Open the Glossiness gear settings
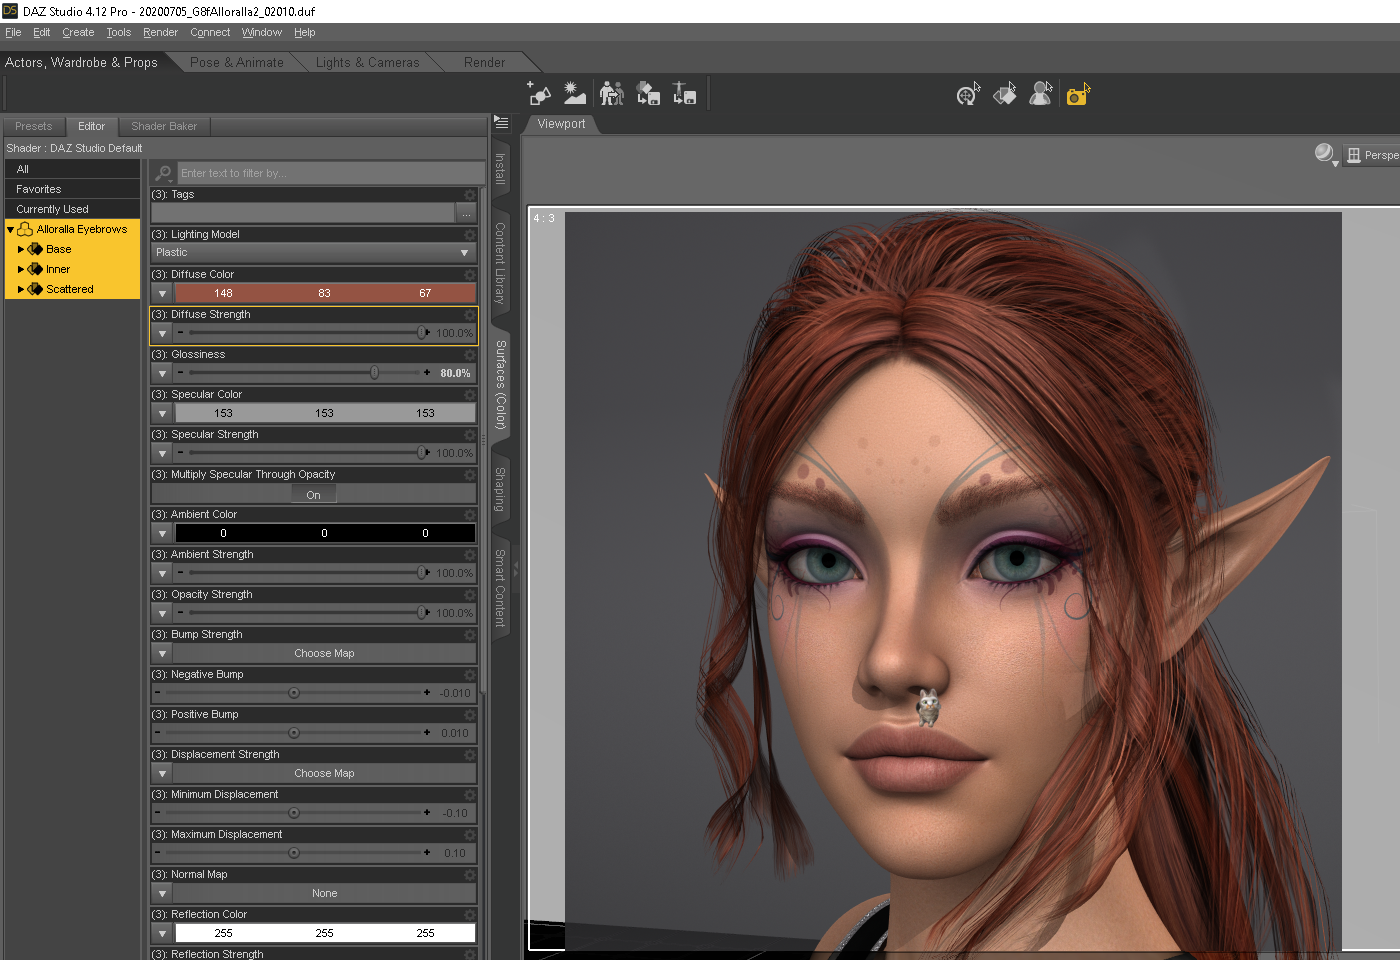 (469, 354)
